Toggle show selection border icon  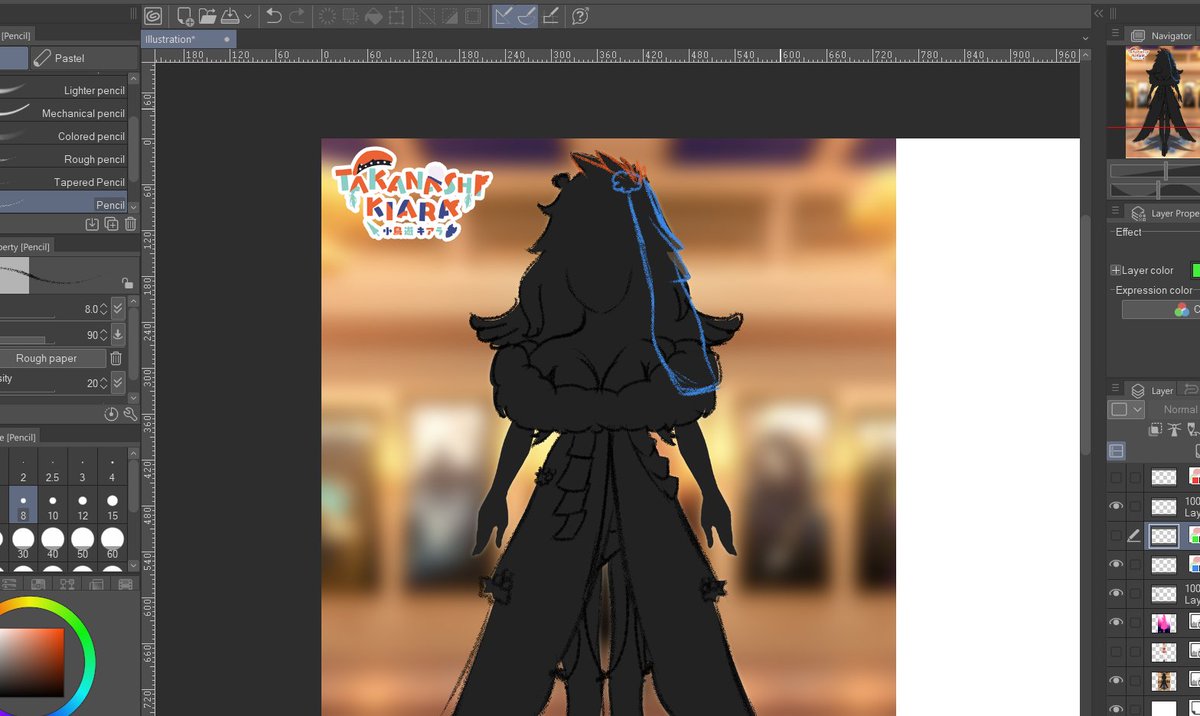pos(473,15)
